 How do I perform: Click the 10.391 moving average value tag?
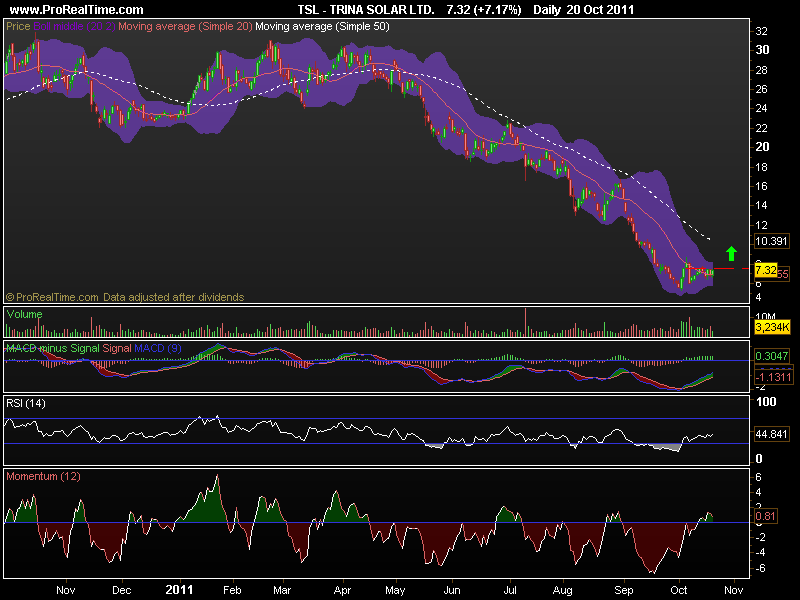pos(771,241)
